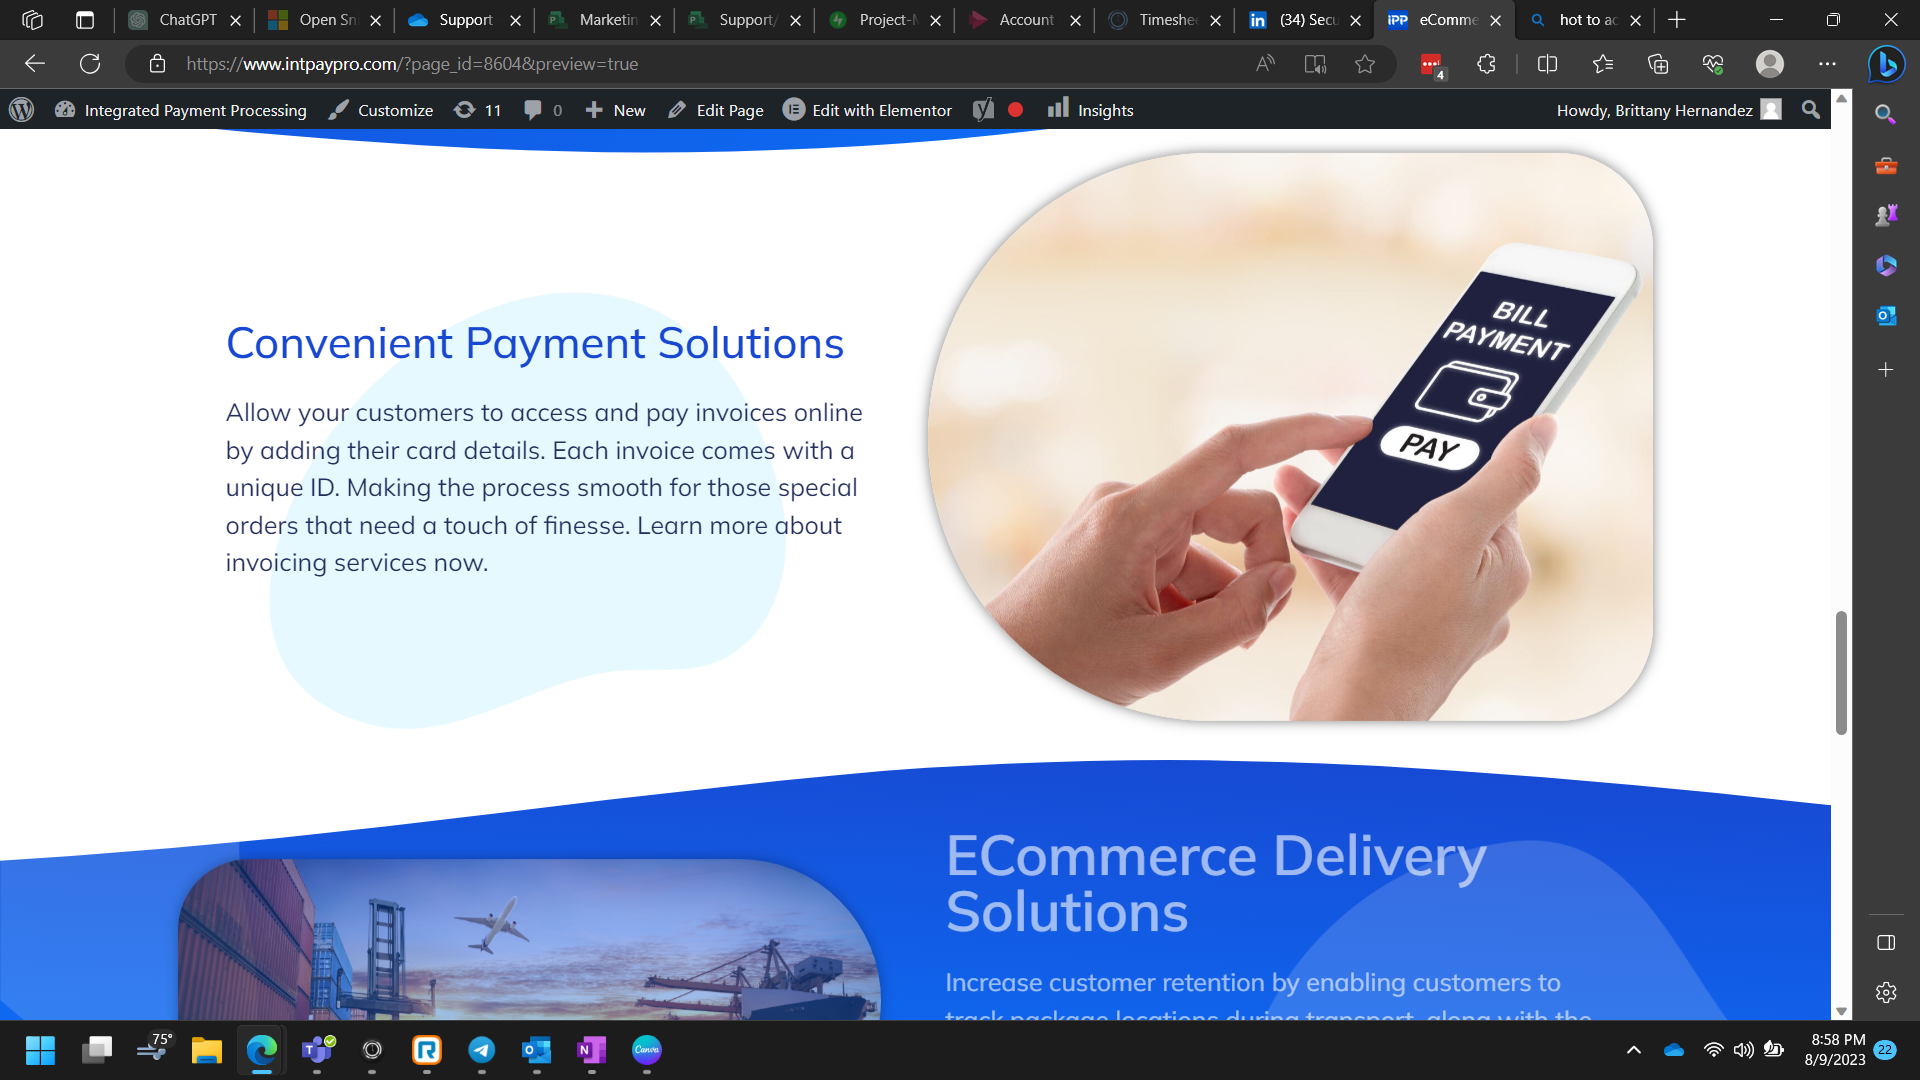Image resolution: width=1920 pixels, height=1080 pixels.
Task: Check the 11 pending WordPress updates
Action: click(x=478, y=110)
